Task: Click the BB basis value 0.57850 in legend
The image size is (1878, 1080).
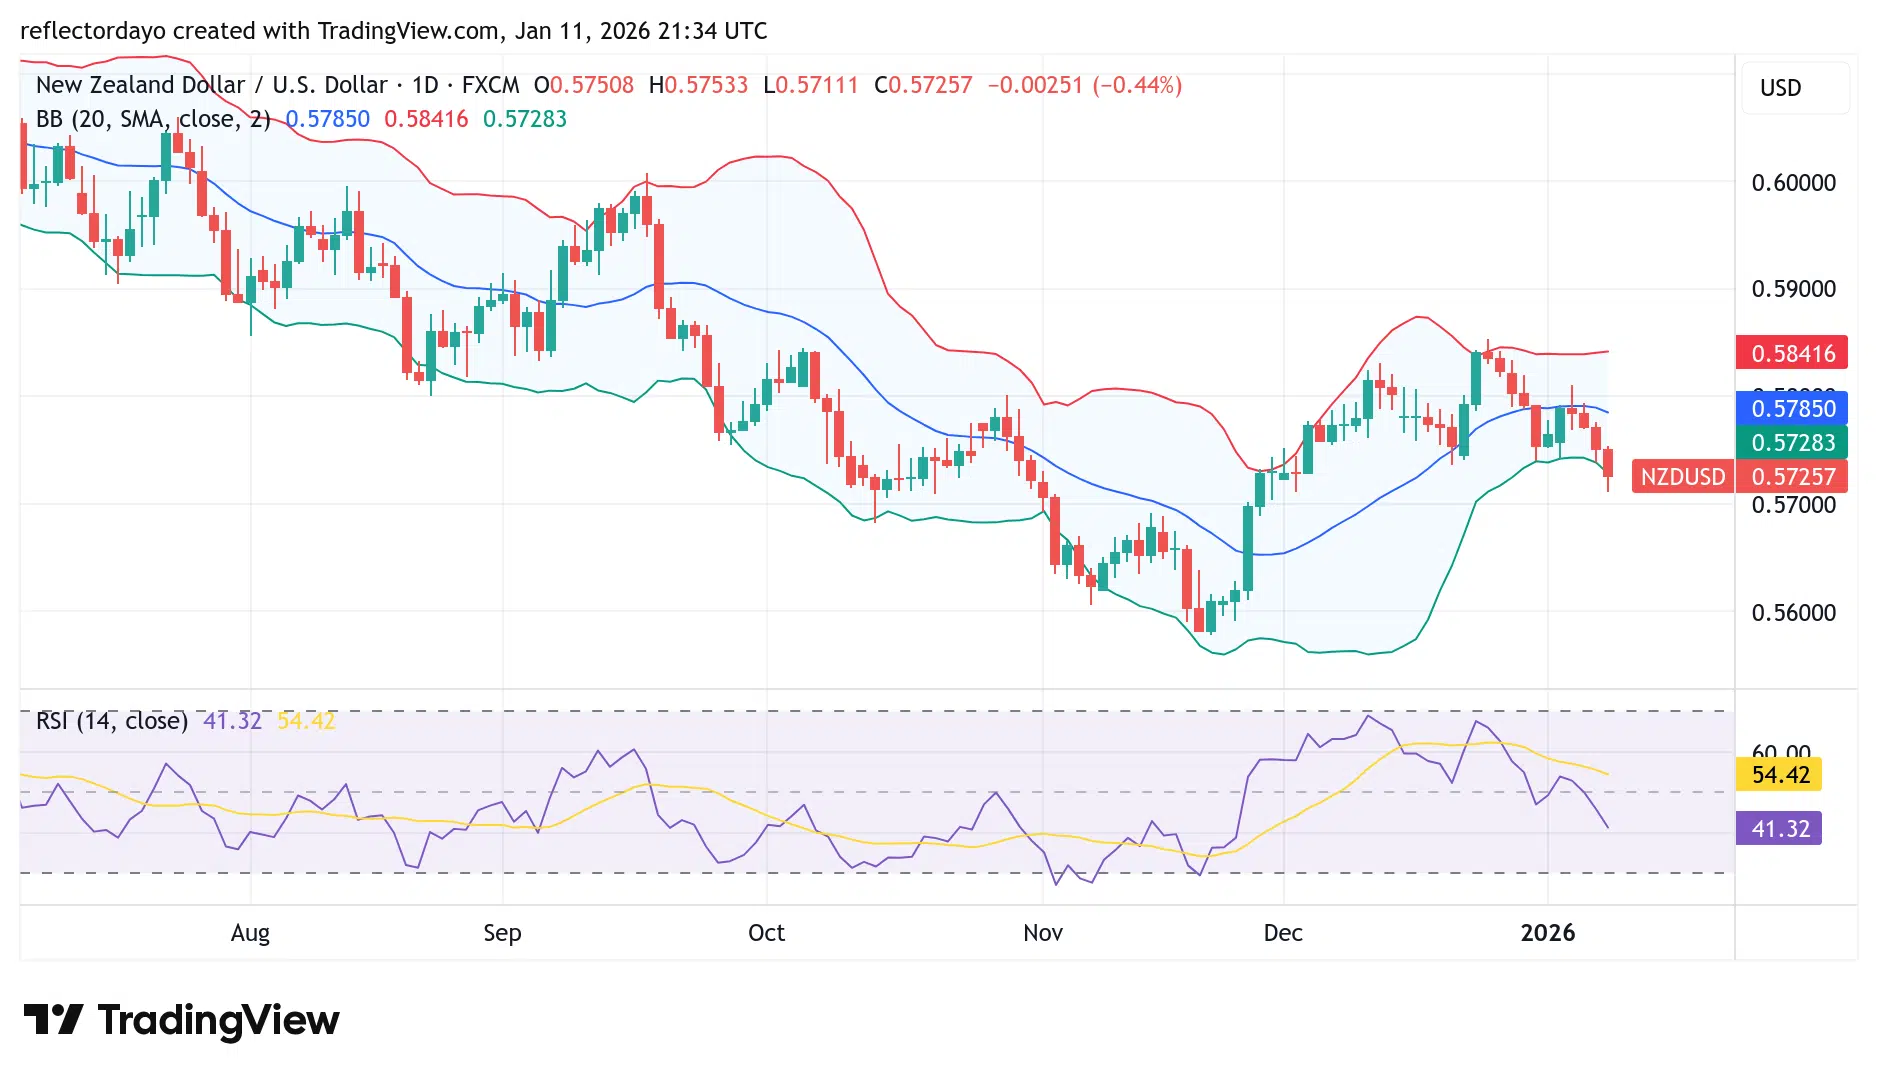Action: (328, 119)
